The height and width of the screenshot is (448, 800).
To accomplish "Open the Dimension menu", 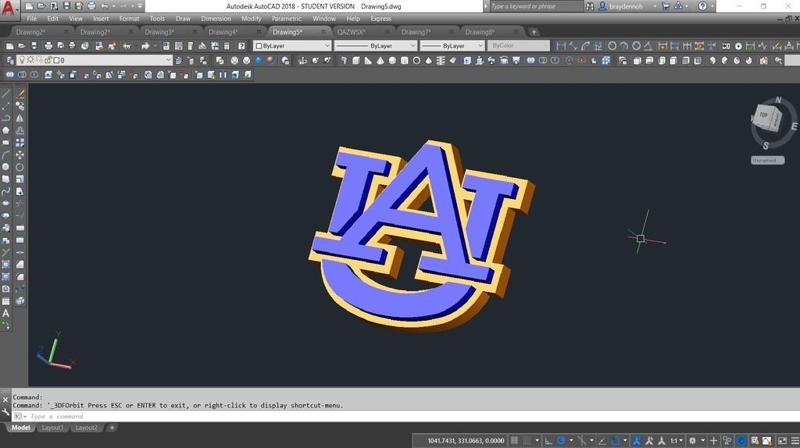I will (216, 19).
